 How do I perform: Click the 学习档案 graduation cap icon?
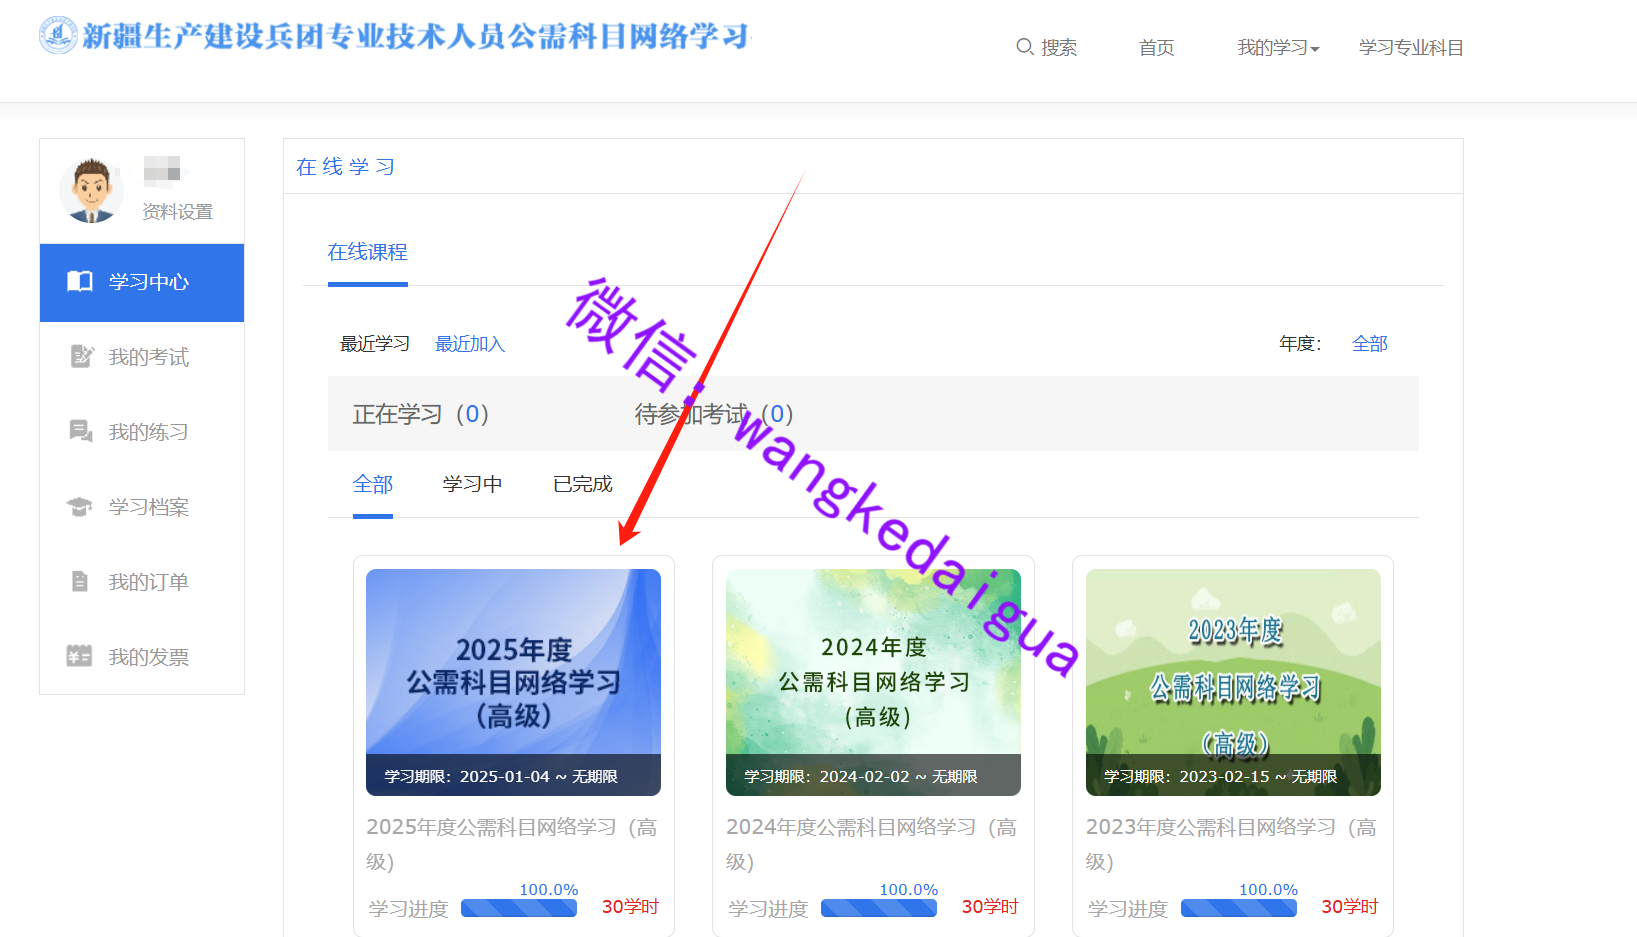point(80,507)
